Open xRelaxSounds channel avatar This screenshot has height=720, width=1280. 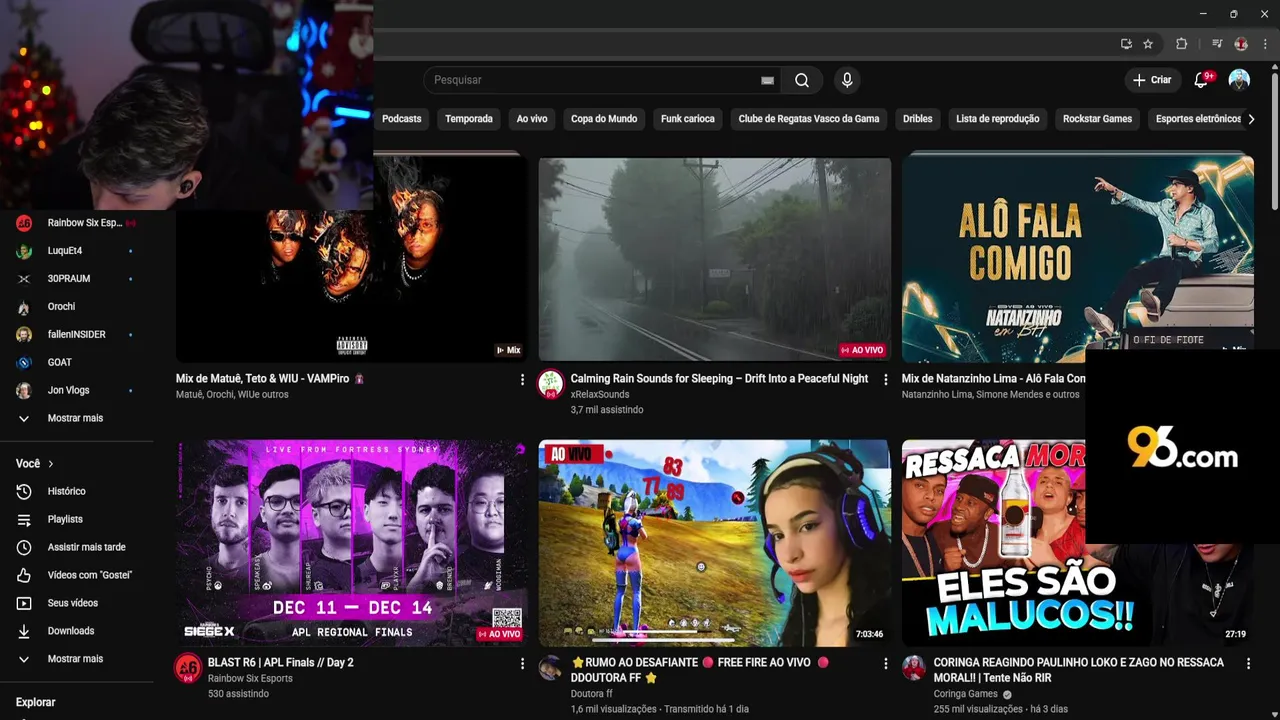[551, 384]
